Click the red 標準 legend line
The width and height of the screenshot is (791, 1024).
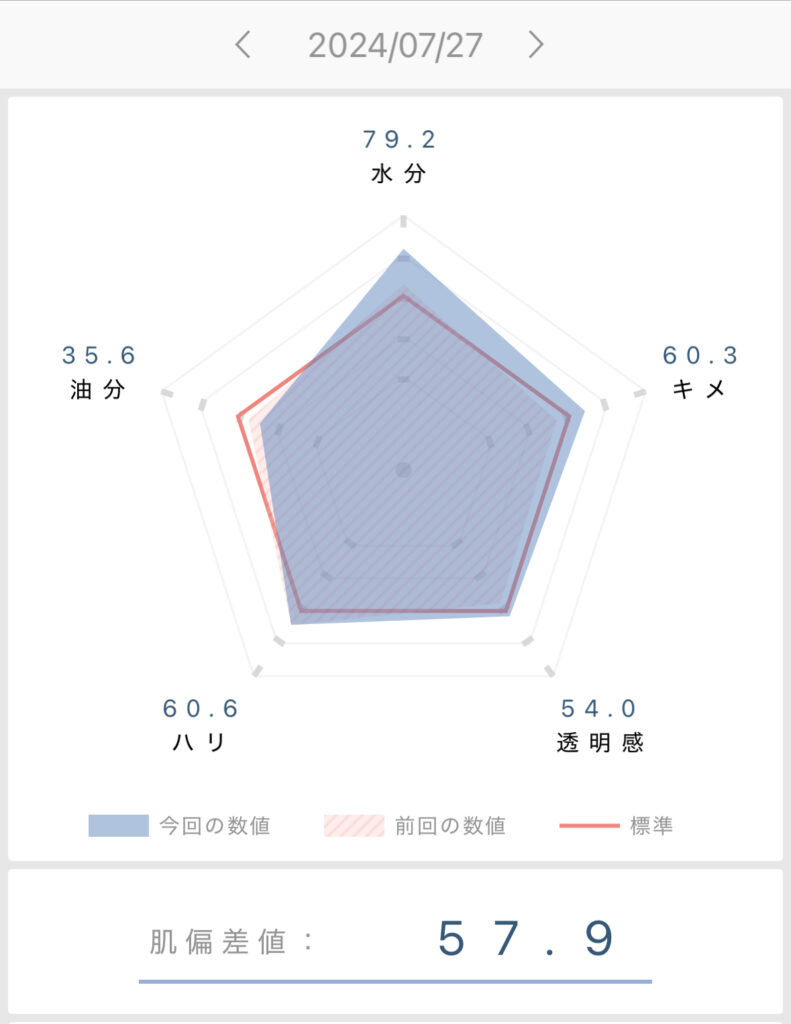(x=589, y=825)
